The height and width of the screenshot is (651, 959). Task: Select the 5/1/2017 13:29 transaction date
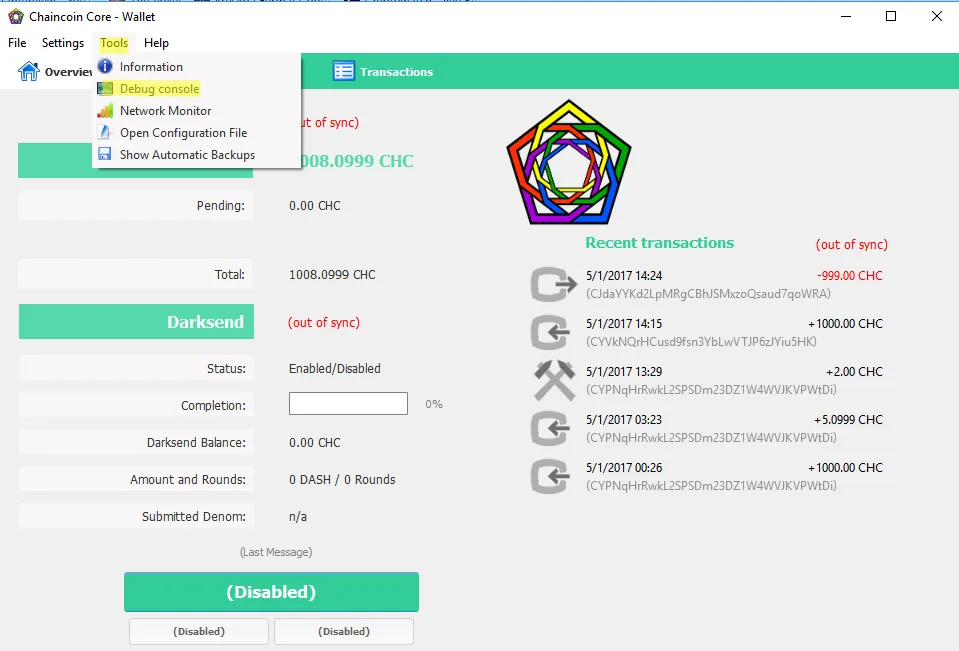tap(624, 372)
